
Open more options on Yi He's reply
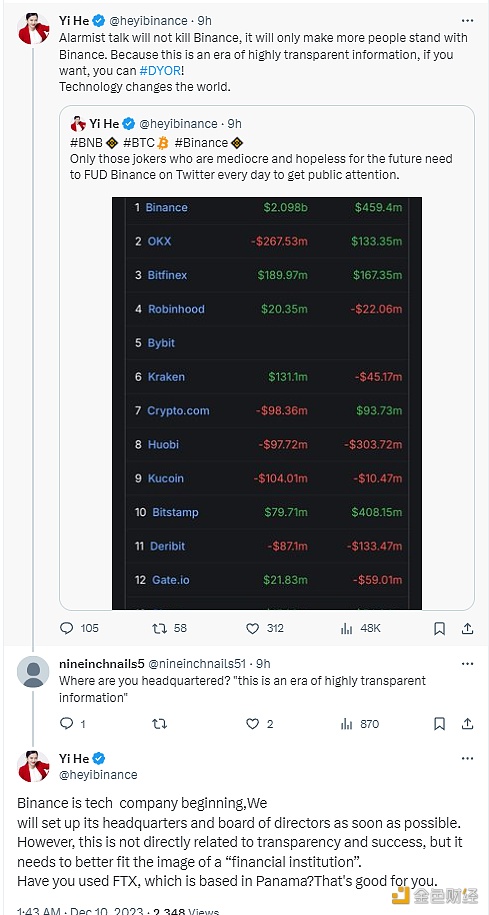pos(467,758)
